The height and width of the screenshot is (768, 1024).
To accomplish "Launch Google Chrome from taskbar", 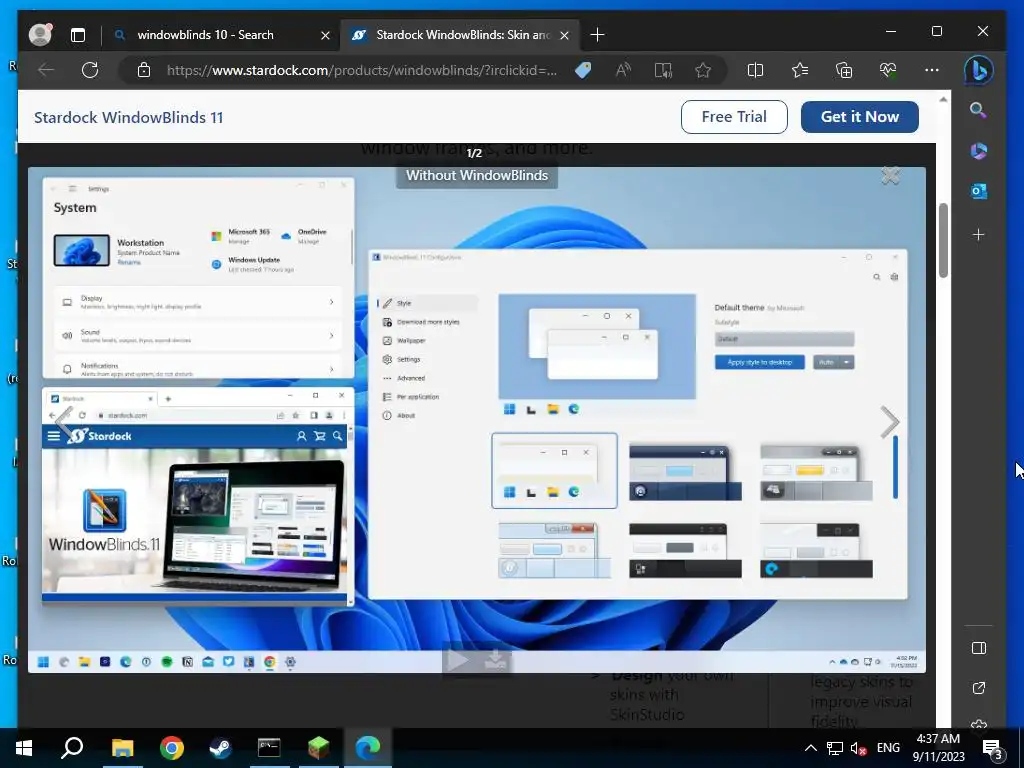I will [171, 748].
